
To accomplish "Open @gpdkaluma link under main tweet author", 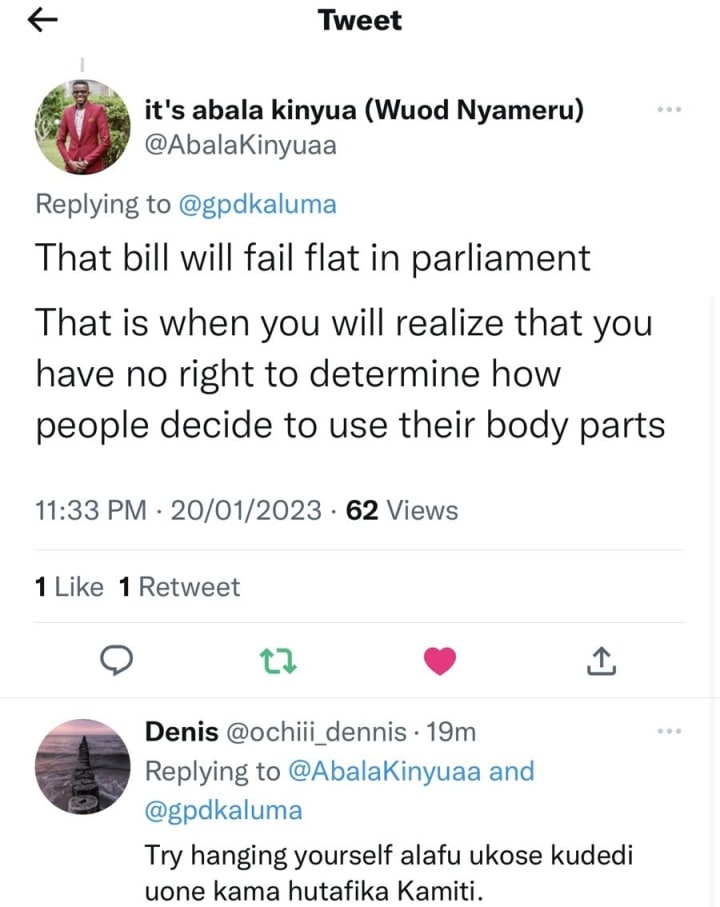I will pyautogui.click(x=257, y=205).
